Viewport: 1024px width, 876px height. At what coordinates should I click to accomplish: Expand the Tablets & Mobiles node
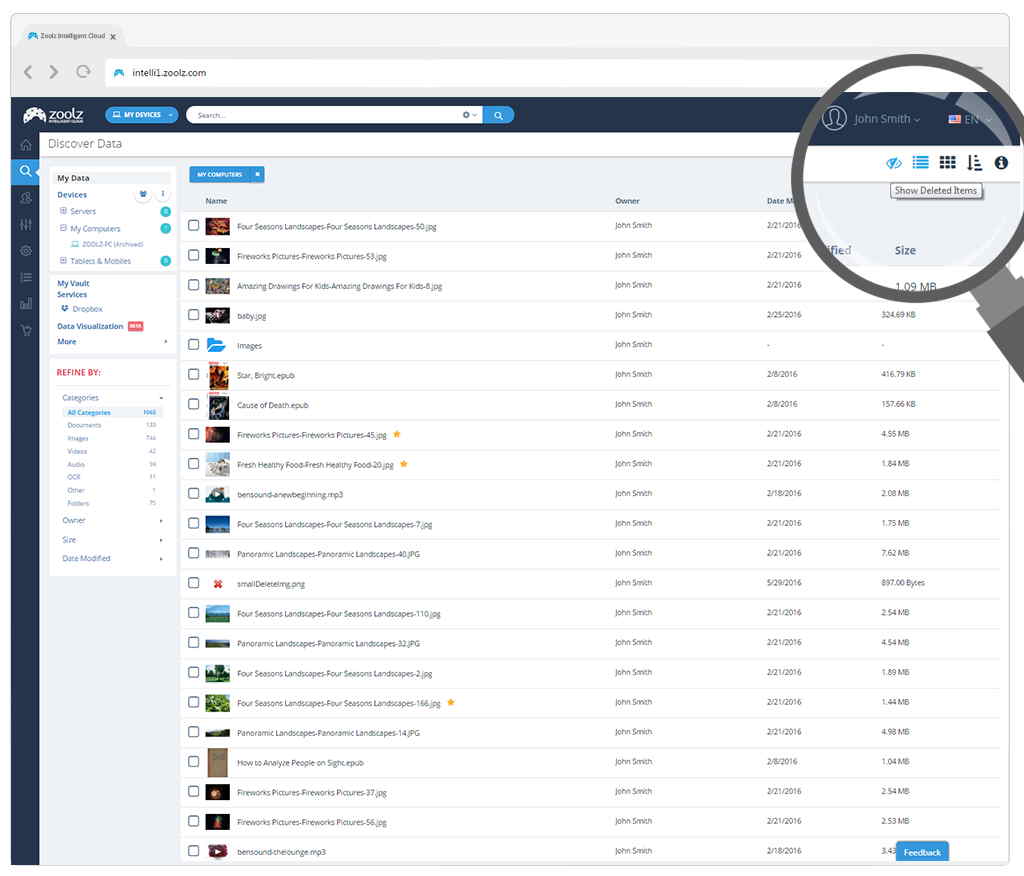pyautogui.click(x=63, y=260)
